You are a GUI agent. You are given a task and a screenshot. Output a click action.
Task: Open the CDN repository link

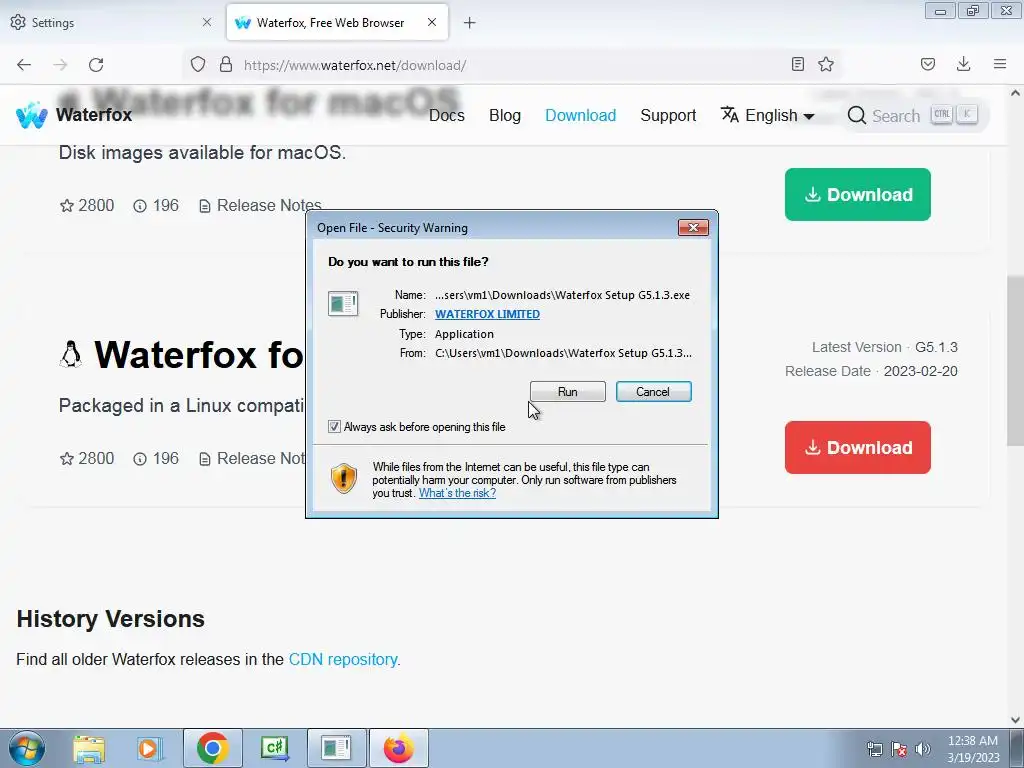(x=343, y=660)
